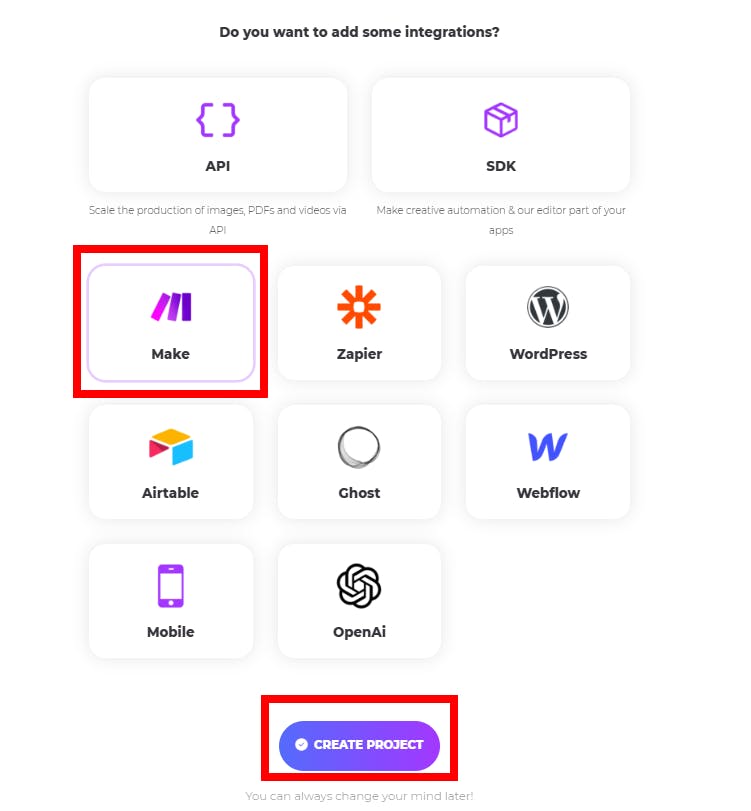Click the Make logo icon
Image resolution: width=751 pixels, height=811 pixels.
click(x=170, y=307)
